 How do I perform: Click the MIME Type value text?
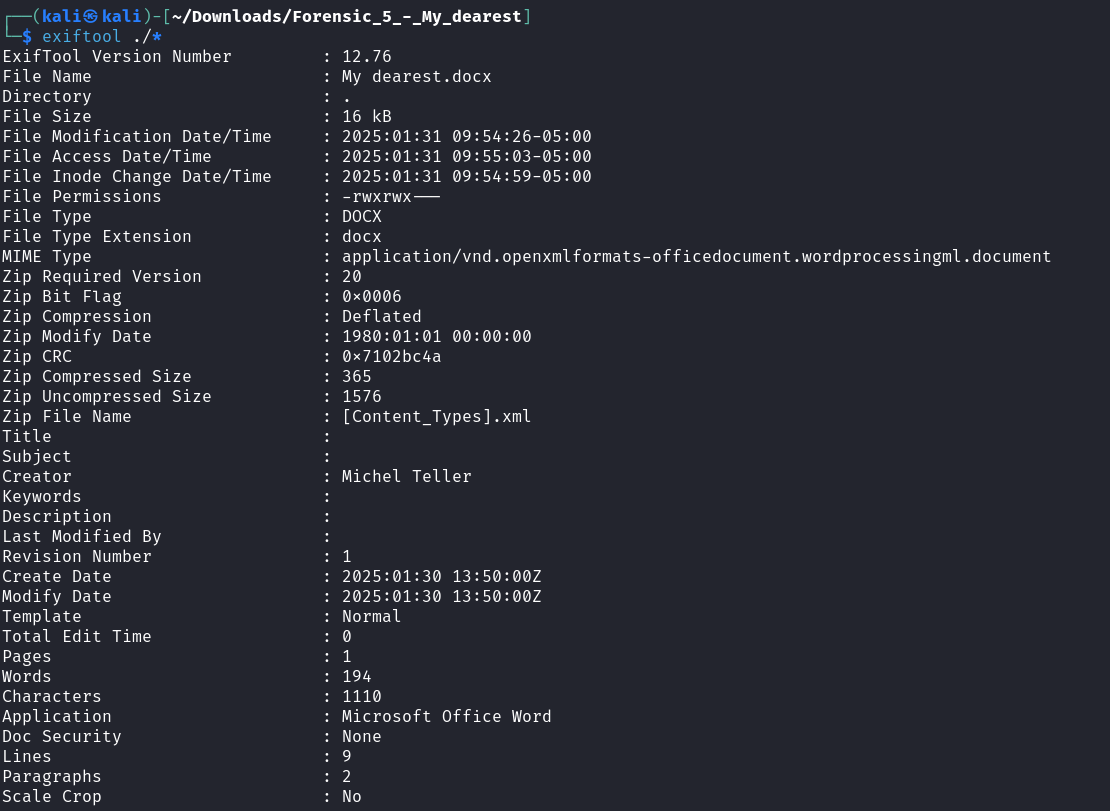coord(697,256)
